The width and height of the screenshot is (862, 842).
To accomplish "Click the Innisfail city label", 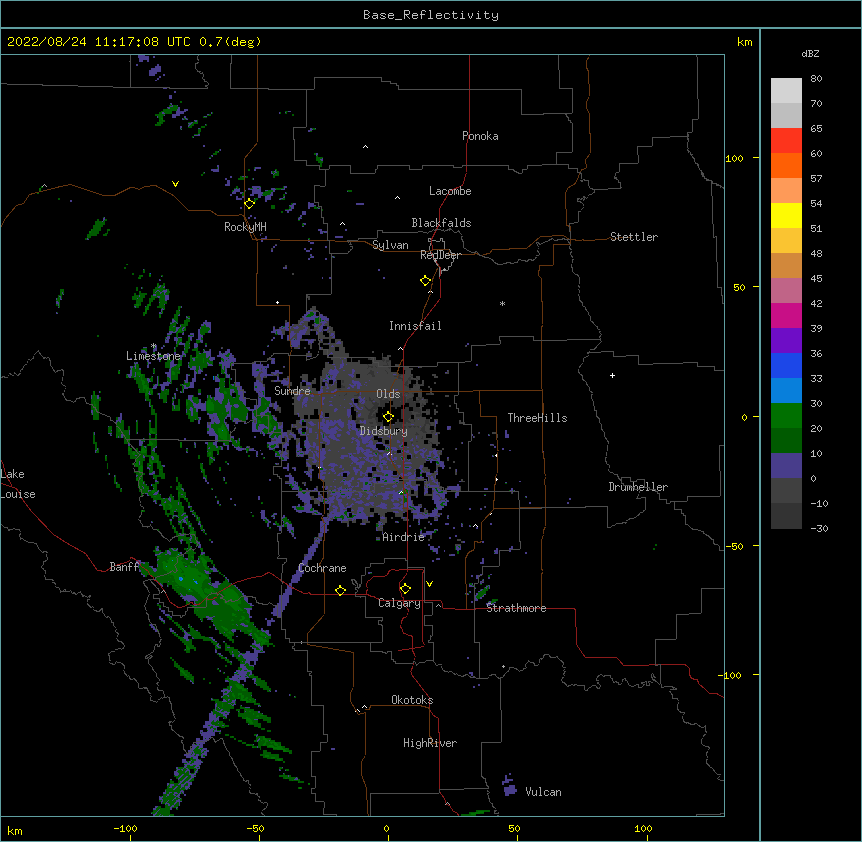I will point(415,326).
